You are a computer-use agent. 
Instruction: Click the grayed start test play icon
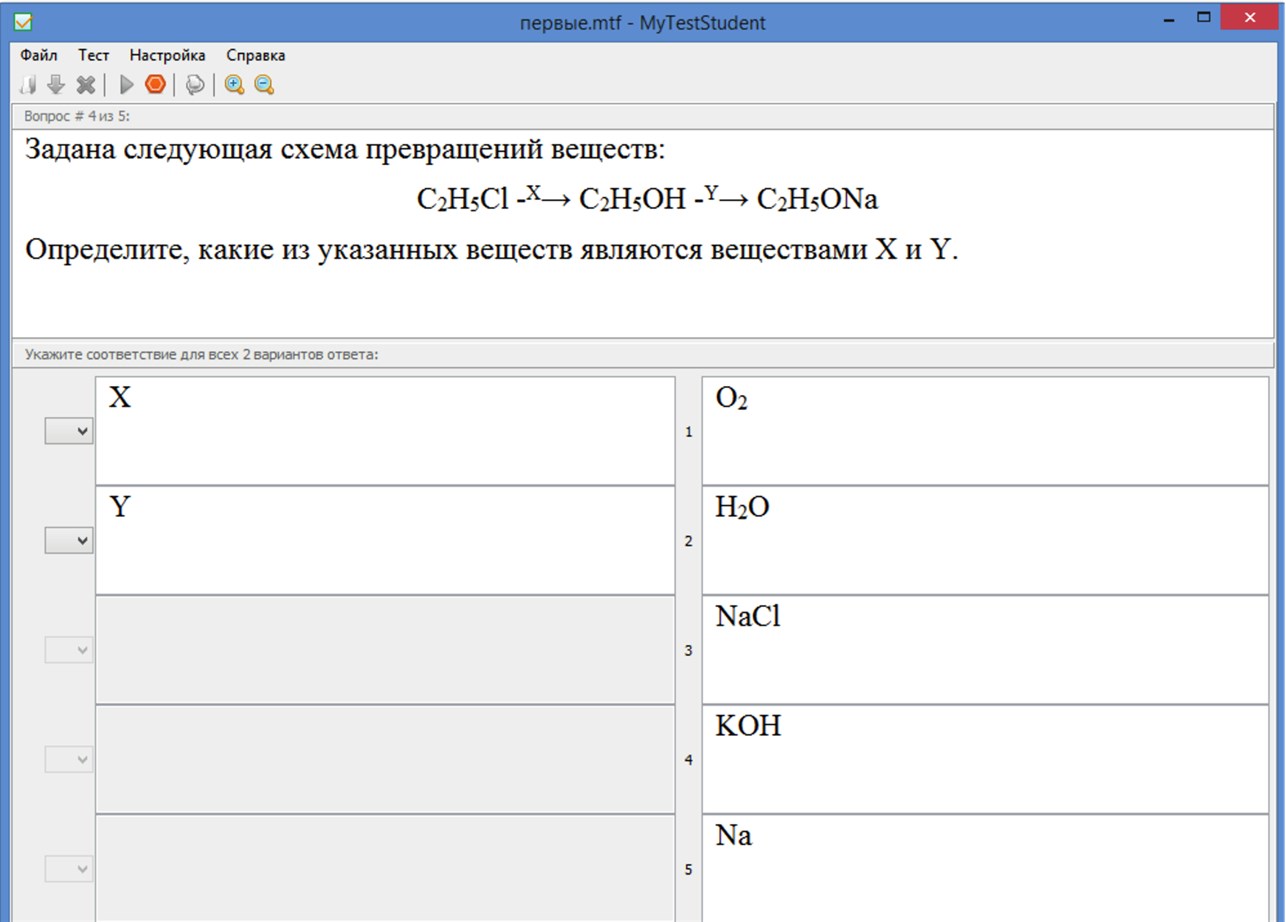[x=127, y=85]
